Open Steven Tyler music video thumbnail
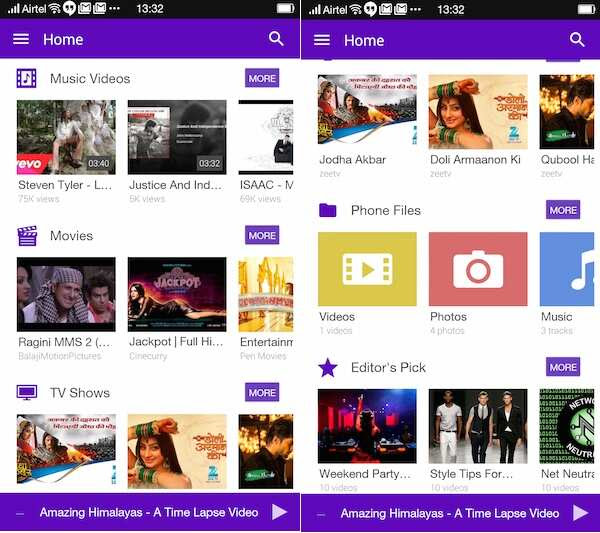This screenshot has width=600, height=533. [x=66, y=137]
